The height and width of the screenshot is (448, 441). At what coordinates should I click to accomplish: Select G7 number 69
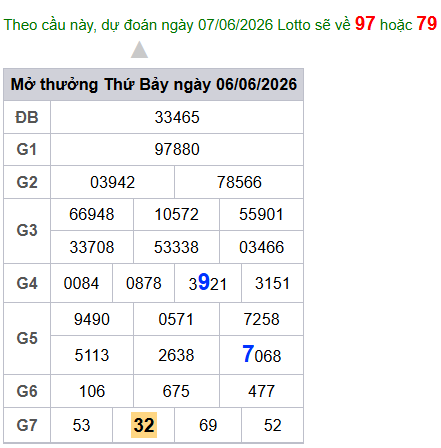[x=208, y=425]
